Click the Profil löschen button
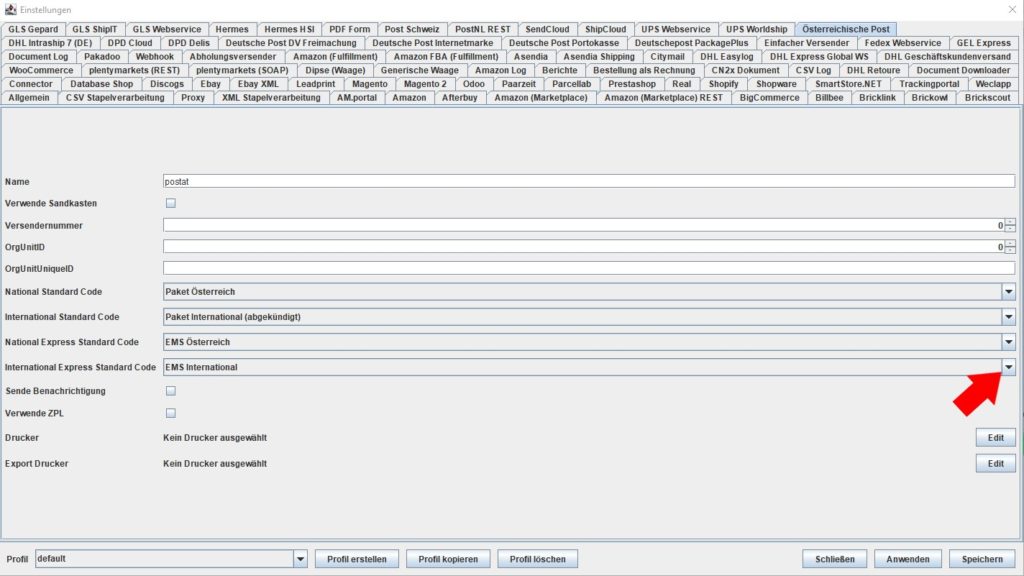The width and height of the screenshot is (1024, 576). click(537, 559)
